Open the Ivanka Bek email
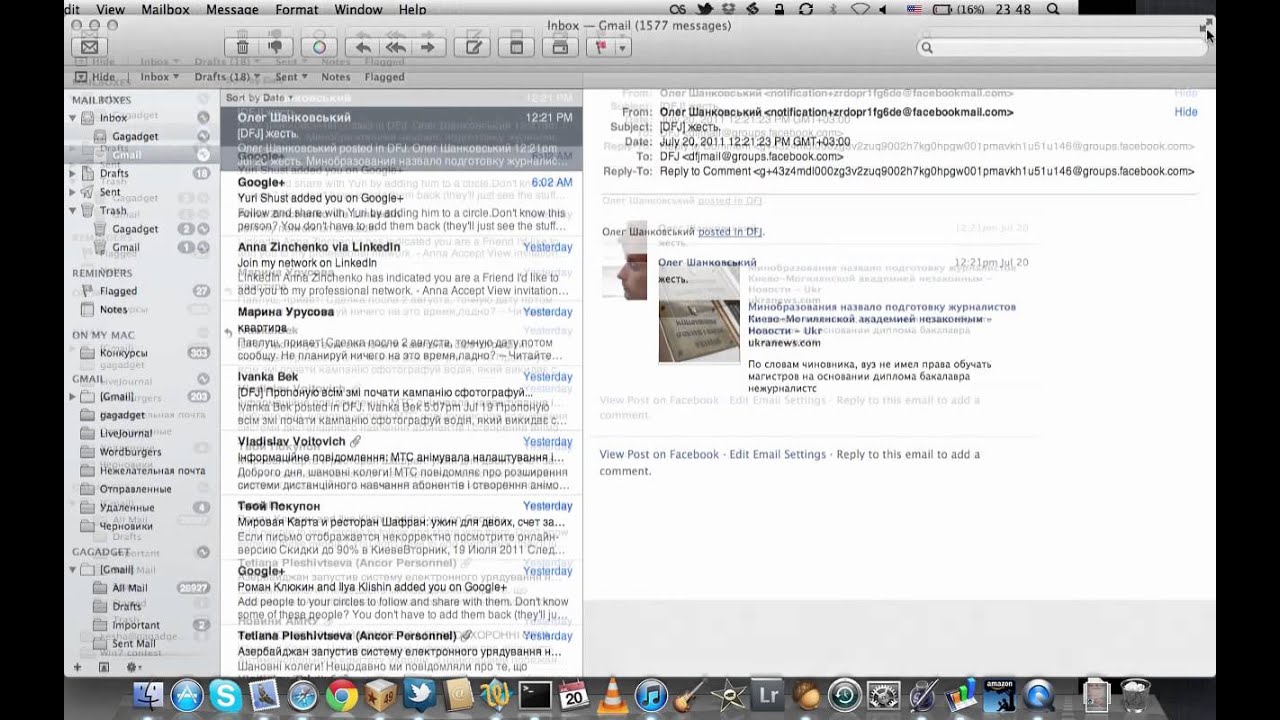 tap(401, 399)
